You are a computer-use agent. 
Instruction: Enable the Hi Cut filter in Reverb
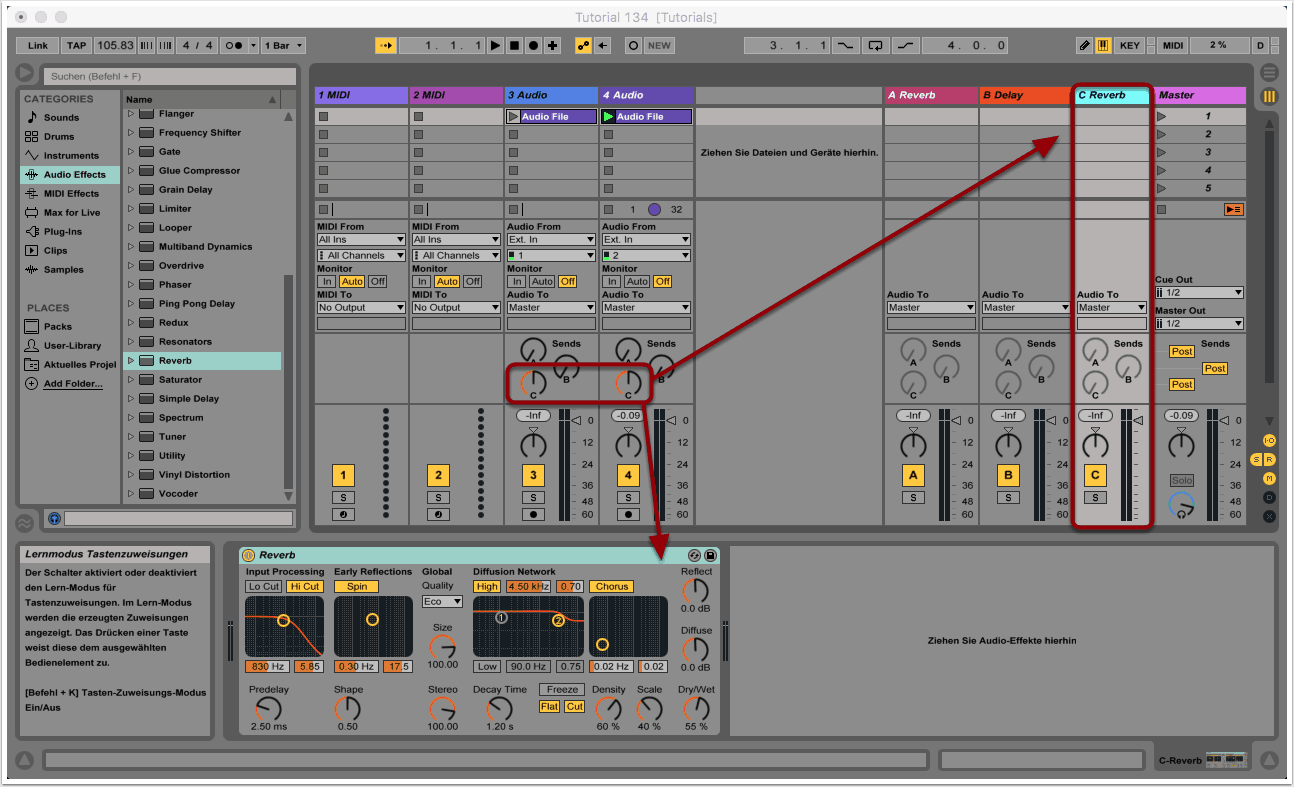pyautogui.click(x=305, y=587)
